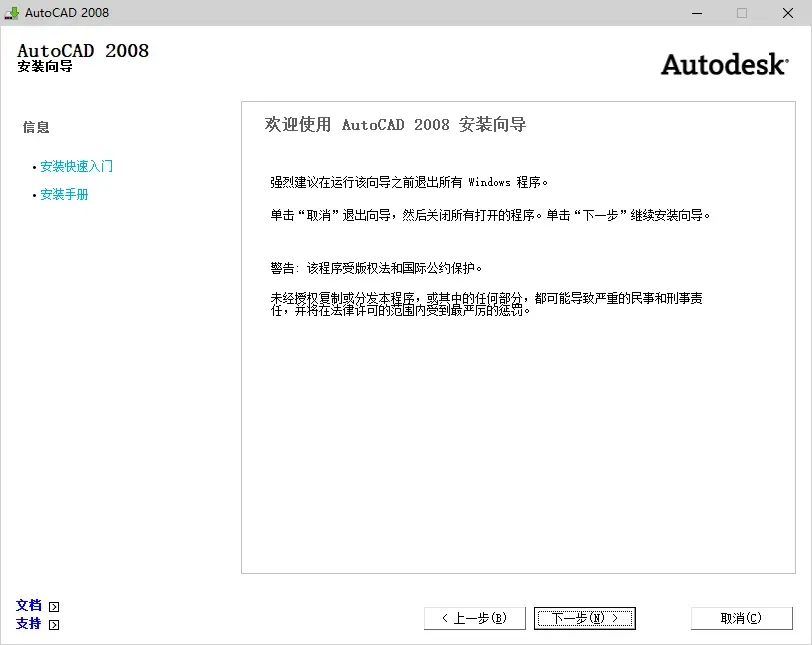Click the 安装向导 subtitle under AutoCAD 2008
812x645 pixels.
(45, 66)
